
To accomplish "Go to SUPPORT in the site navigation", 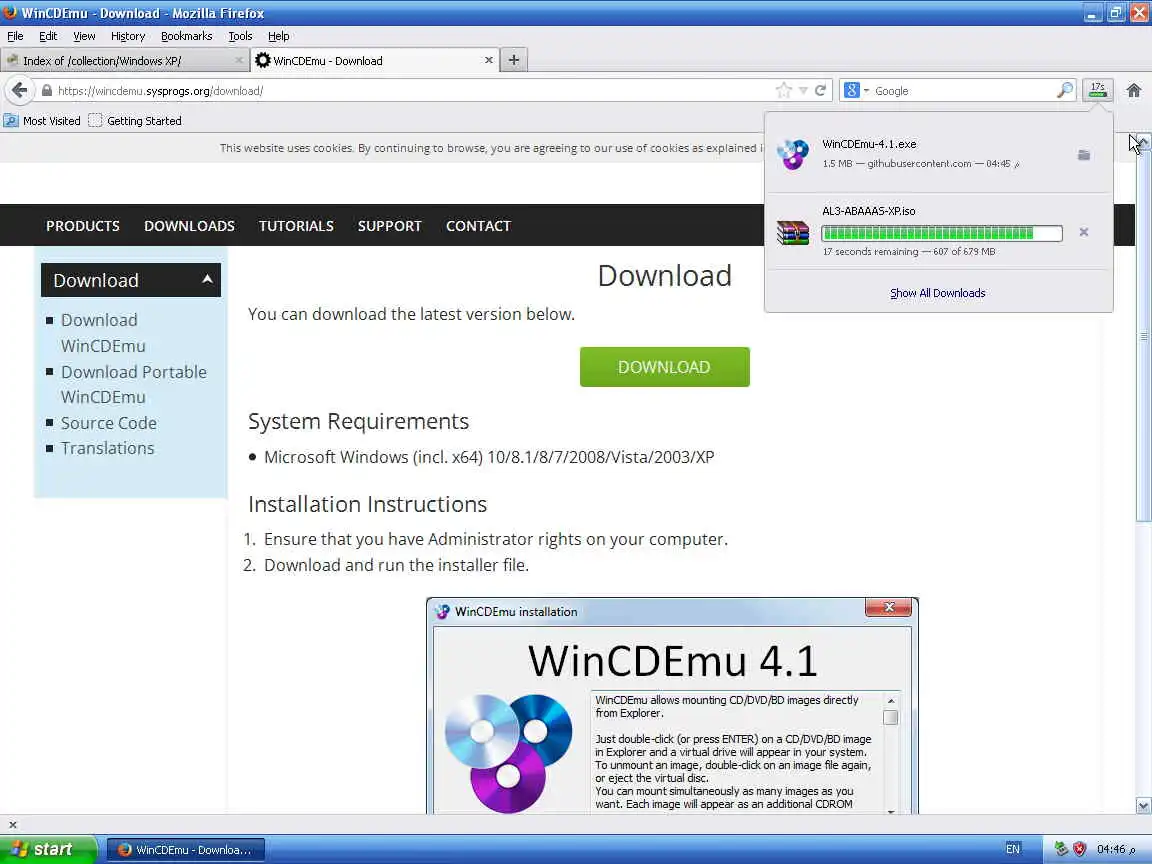I will click(x=389, y=226).
